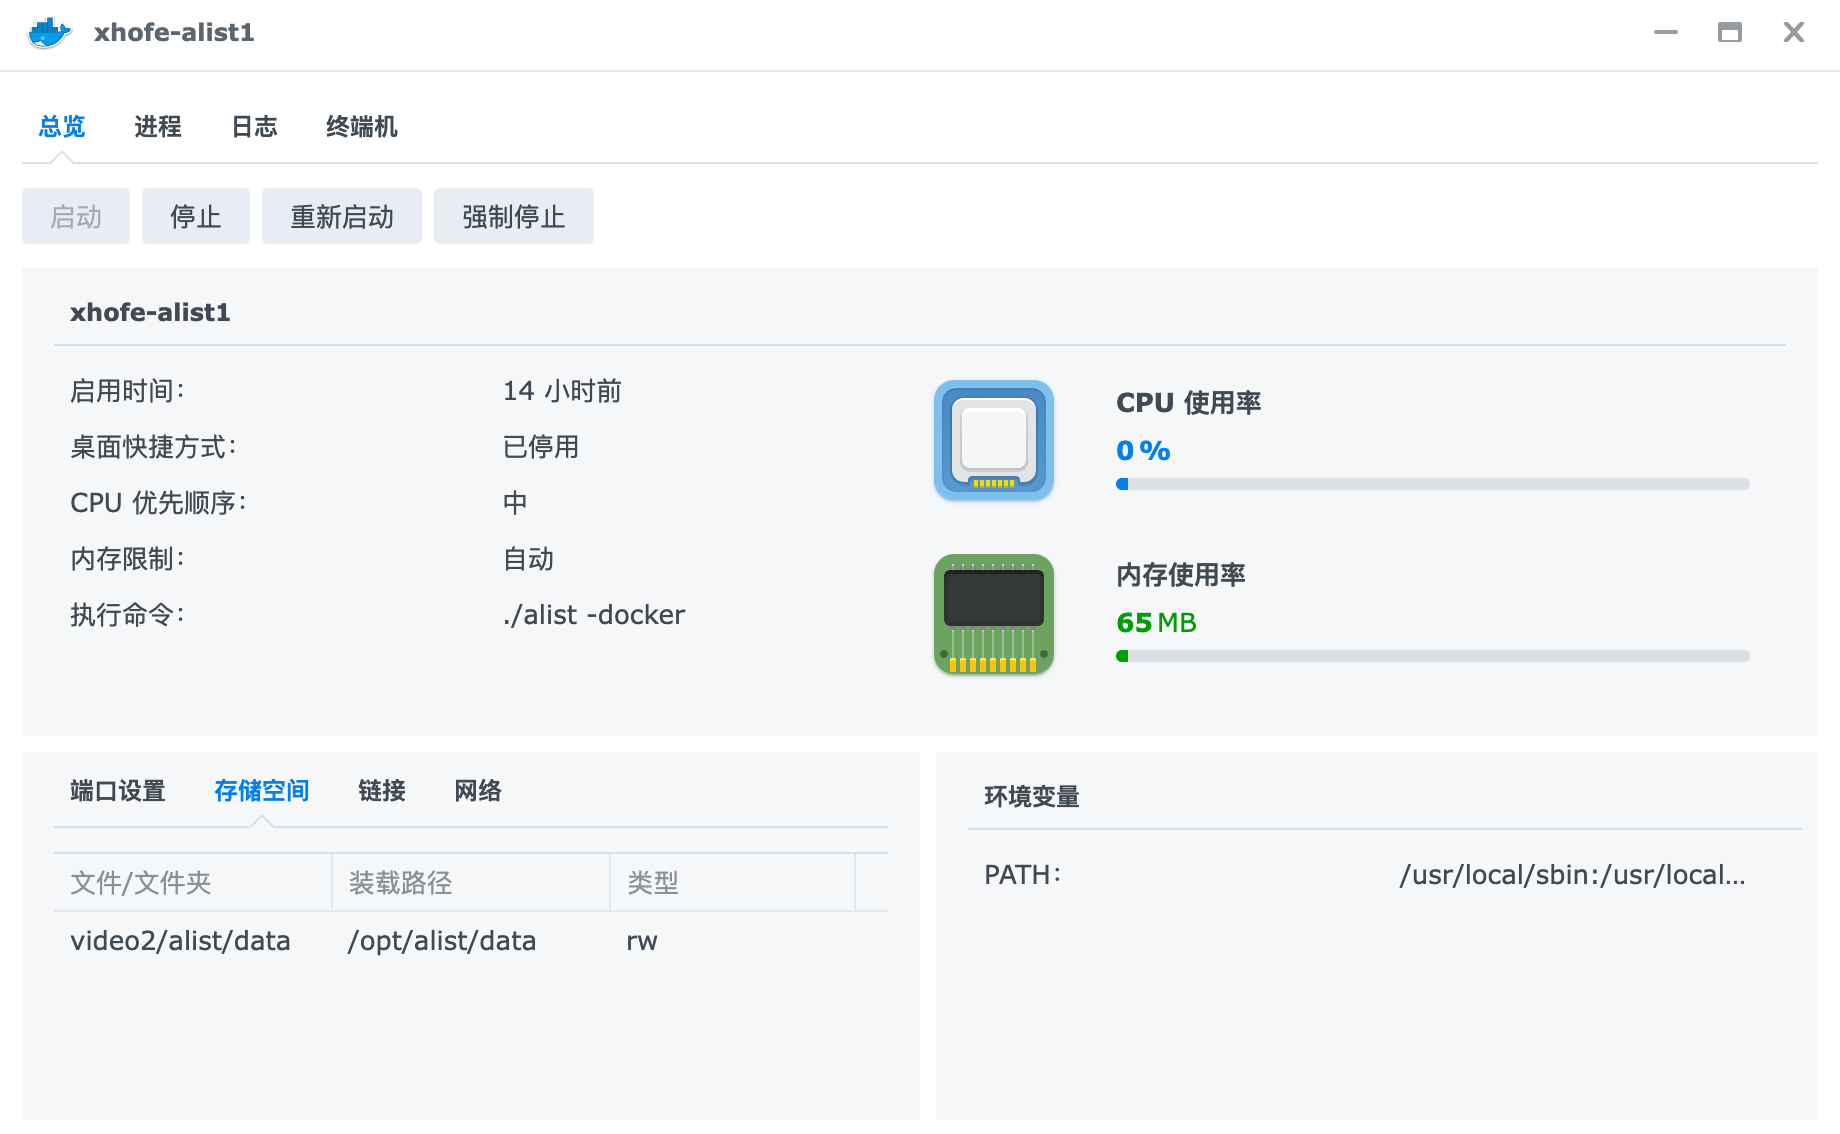
Task: Click the xhofe-alist1 panel heading
Action: tap(150, 313)
